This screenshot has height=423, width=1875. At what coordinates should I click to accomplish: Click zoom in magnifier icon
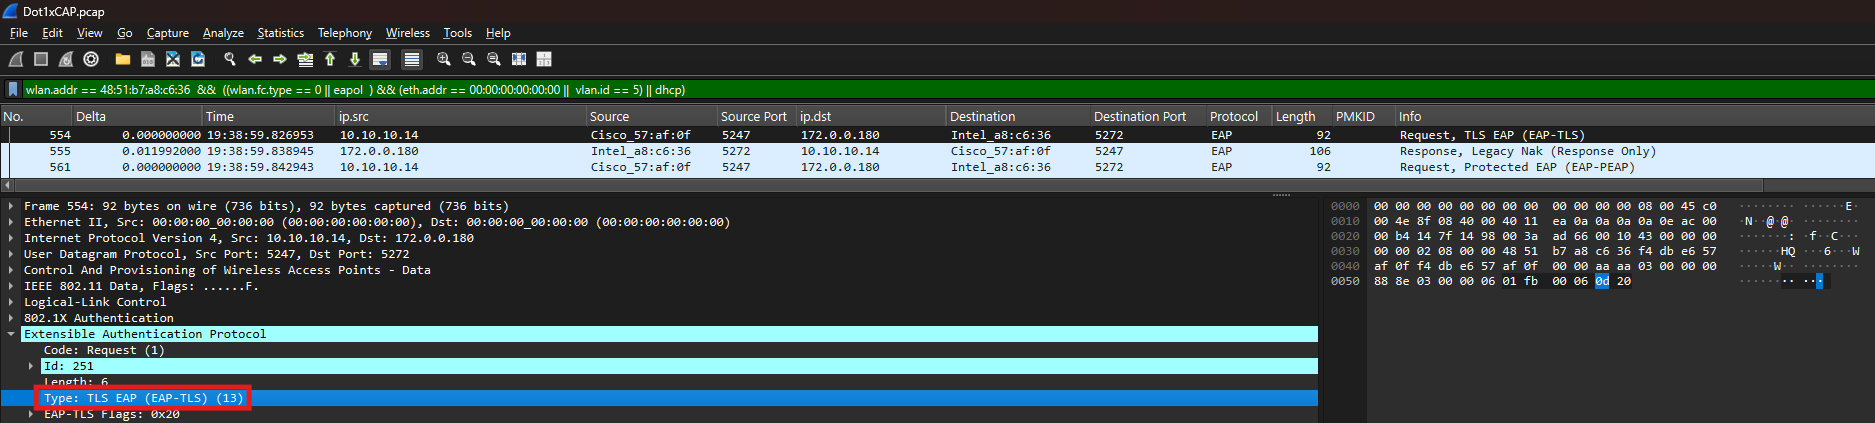(x=444, y=60)
